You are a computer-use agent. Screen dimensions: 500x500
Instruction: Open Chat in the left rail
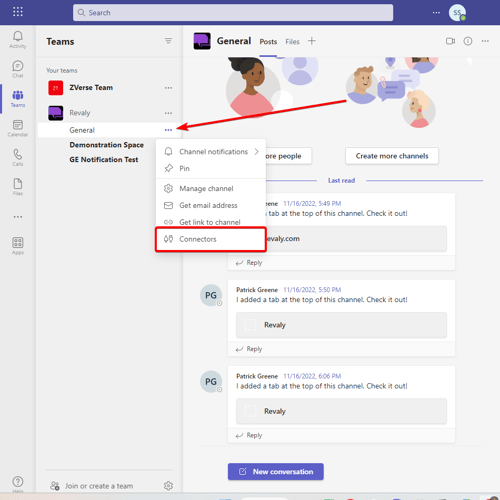click(18, 69)
